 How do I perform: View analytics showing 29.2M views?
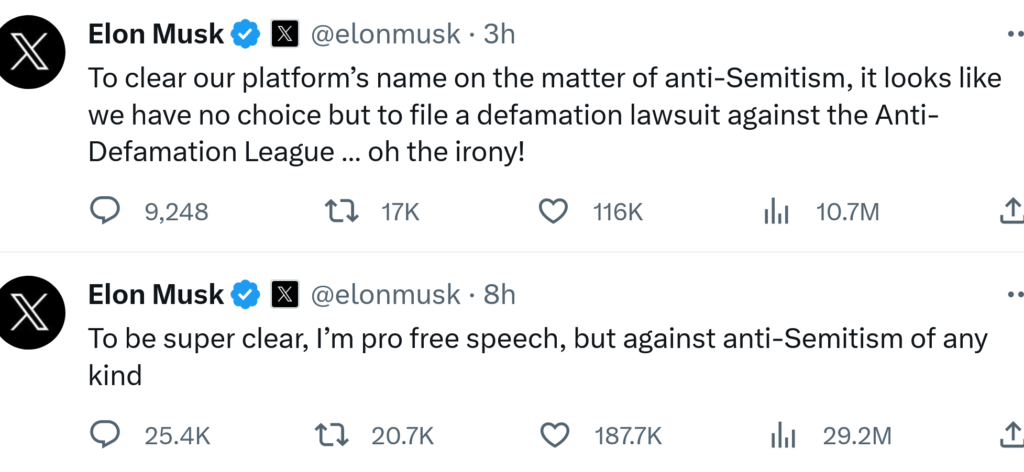pyautogui.click(x=781, y=435)
